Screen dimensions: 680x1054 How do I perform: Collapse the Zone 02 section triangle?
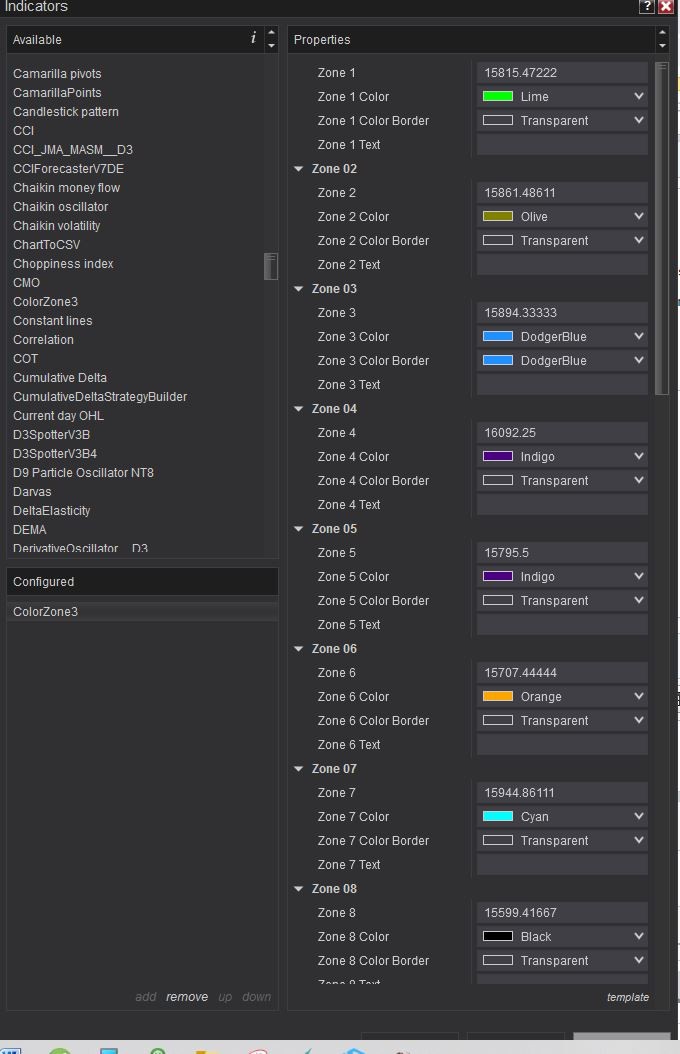[299, 169]
